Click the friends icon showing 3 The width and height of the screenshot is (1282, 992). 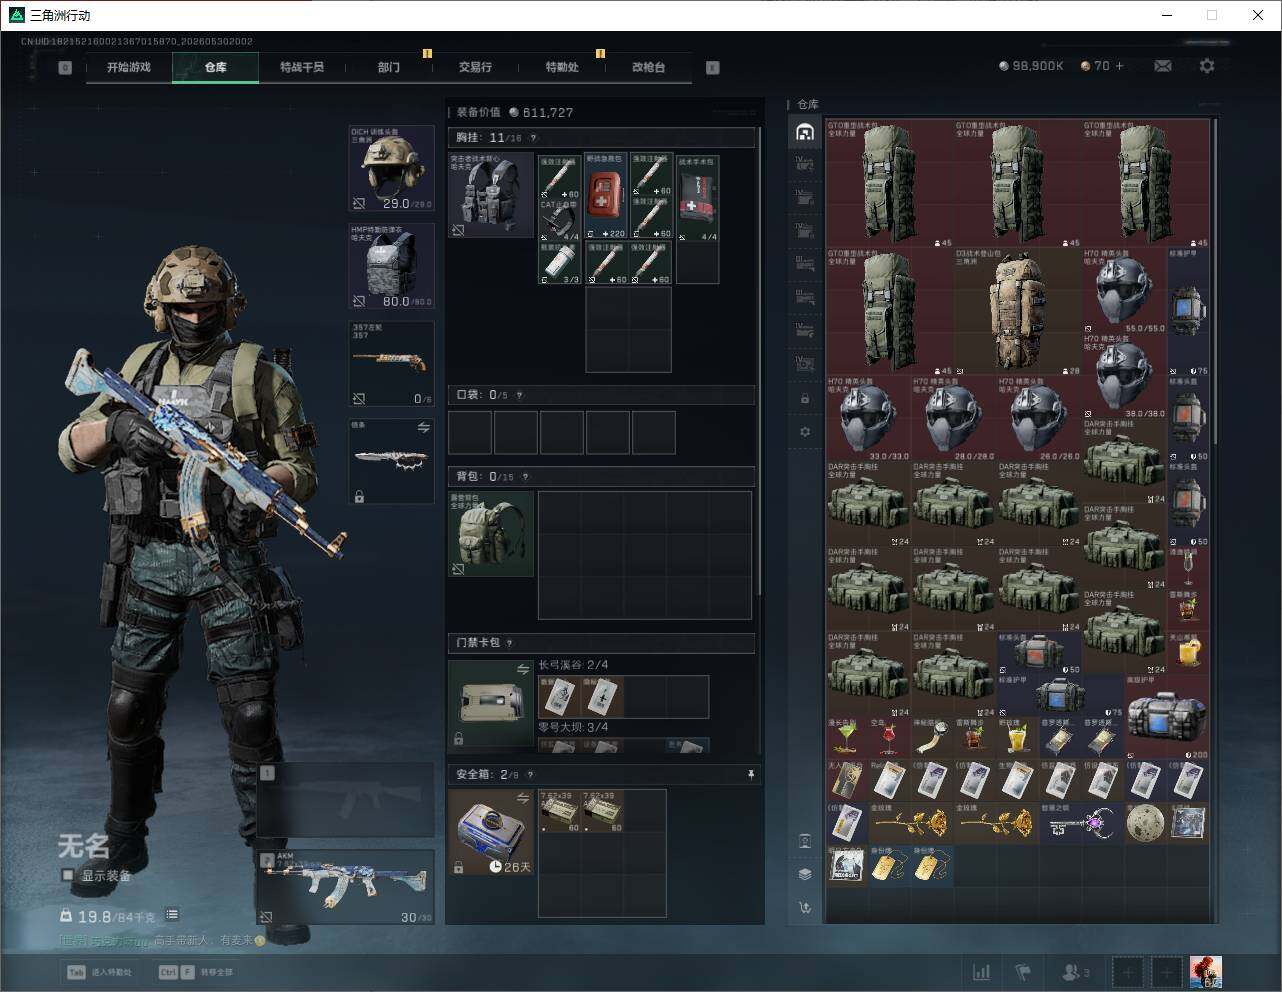1076,972
